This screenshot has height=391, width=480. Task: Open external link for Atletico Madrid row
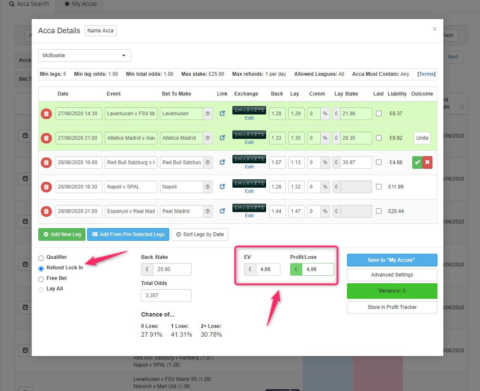[222, 138]
